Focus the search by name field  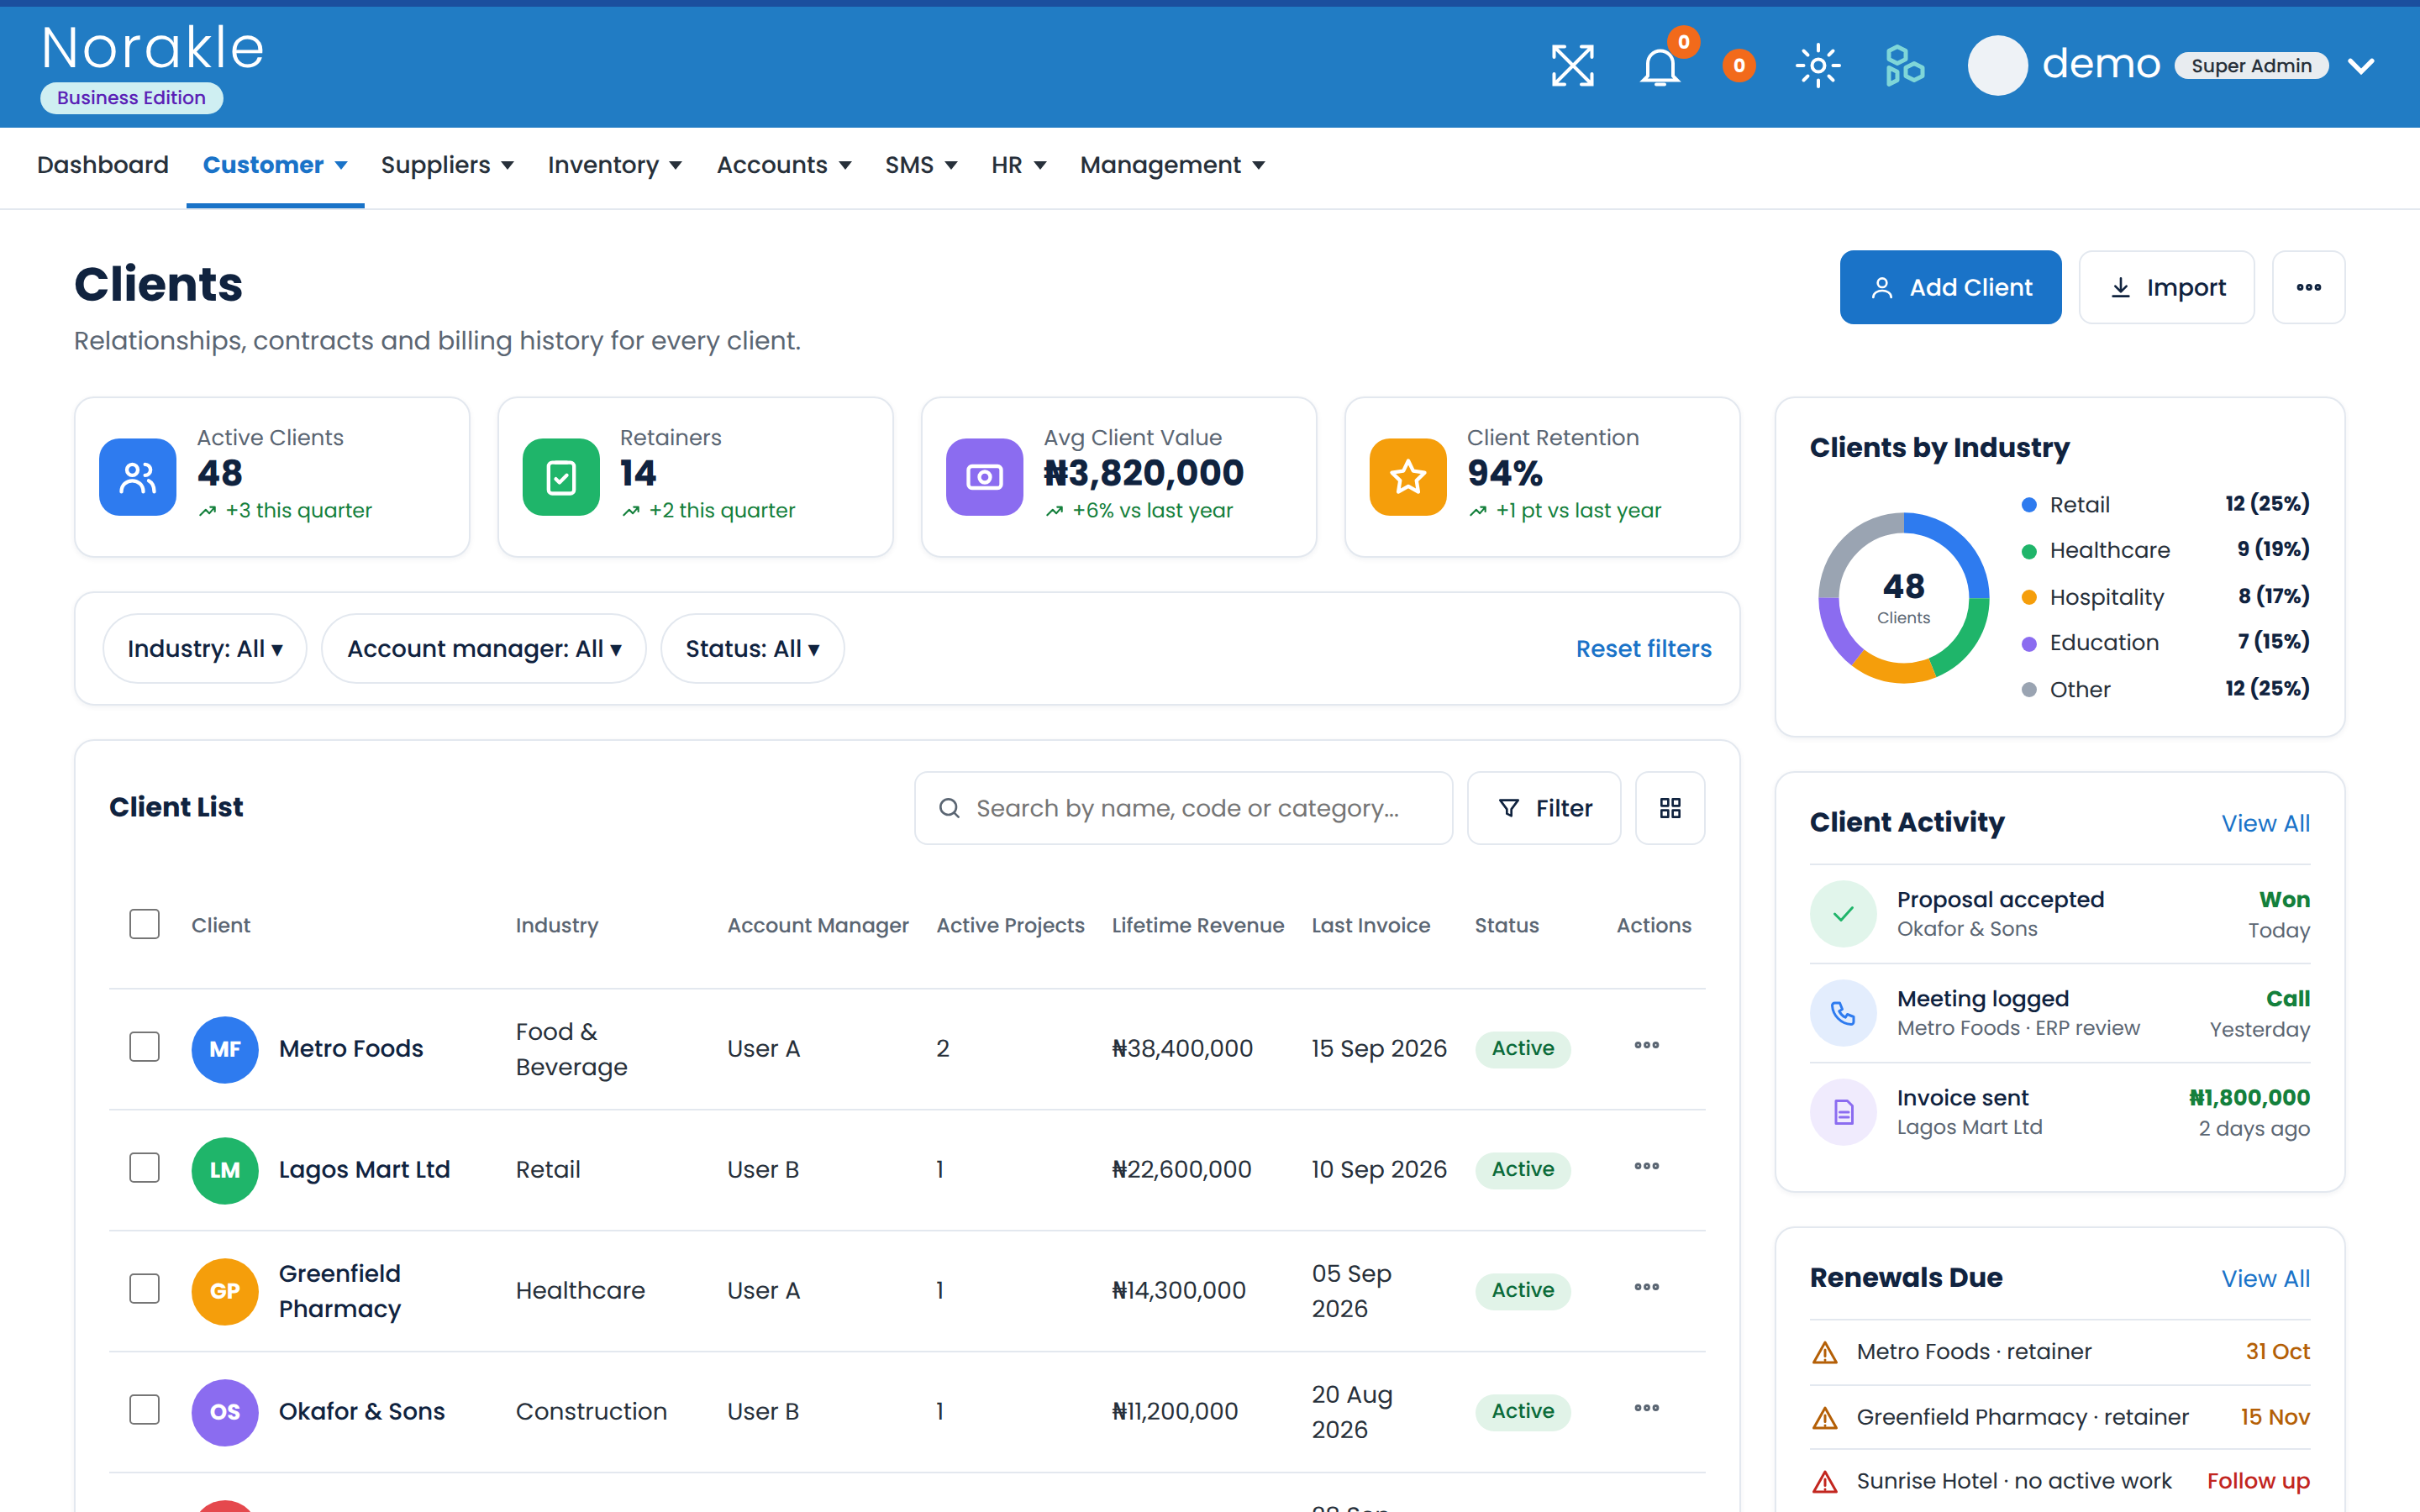[x=1183, y=808]
